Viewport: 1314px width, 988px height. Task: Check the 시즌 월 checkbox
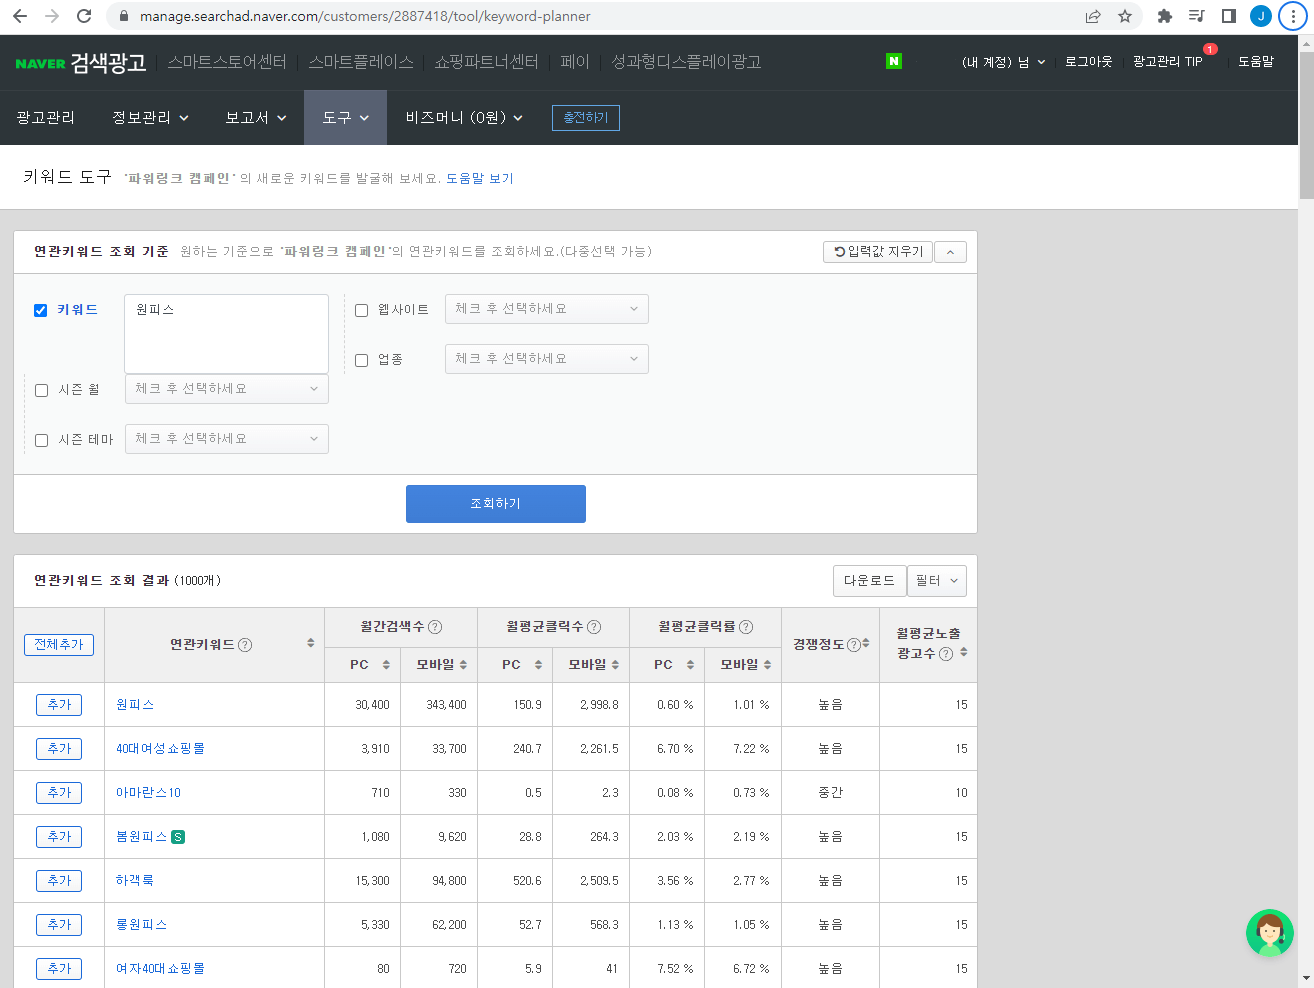41,390
